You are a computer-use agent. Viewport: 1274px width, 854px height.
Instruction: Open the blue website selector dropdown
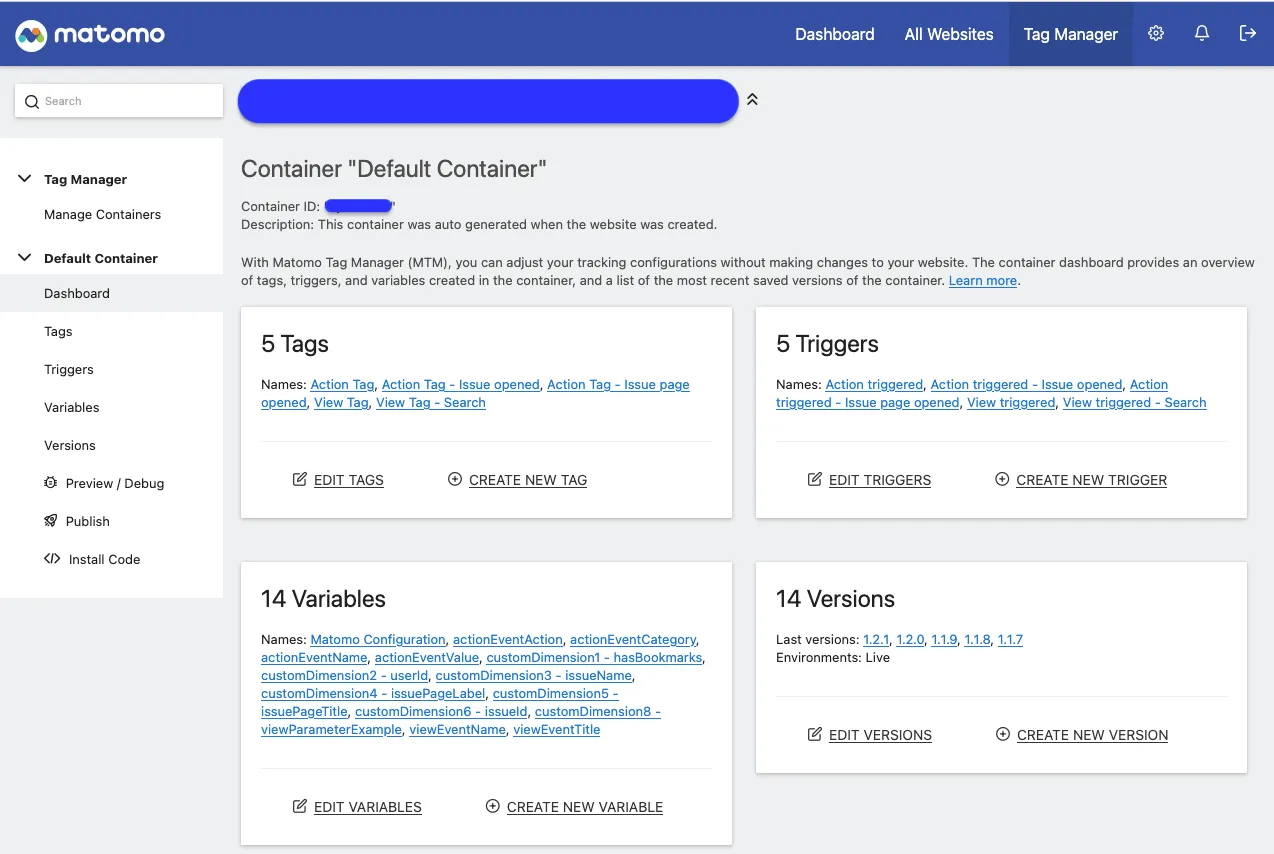(488, 101)
